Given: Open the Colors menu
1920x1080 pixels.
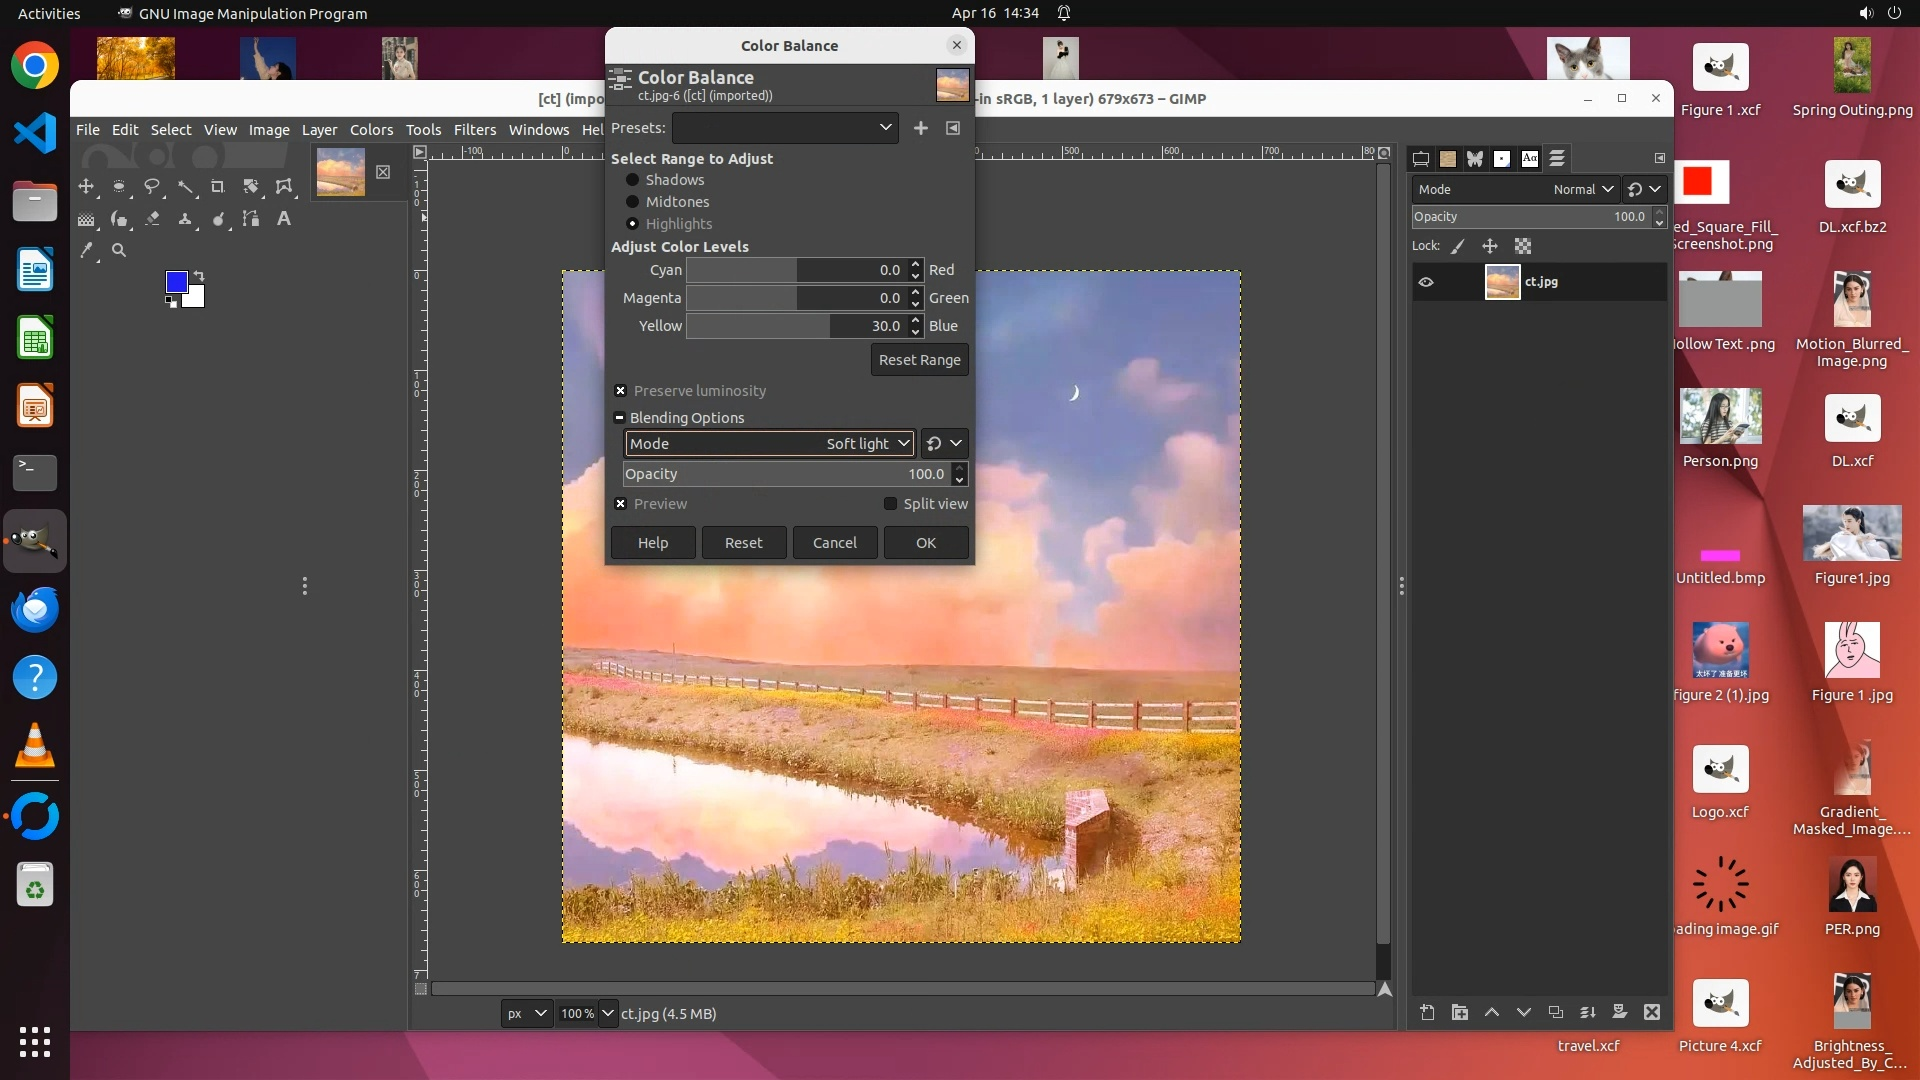Looking at the screenshot, I should [x=371, y=130].
